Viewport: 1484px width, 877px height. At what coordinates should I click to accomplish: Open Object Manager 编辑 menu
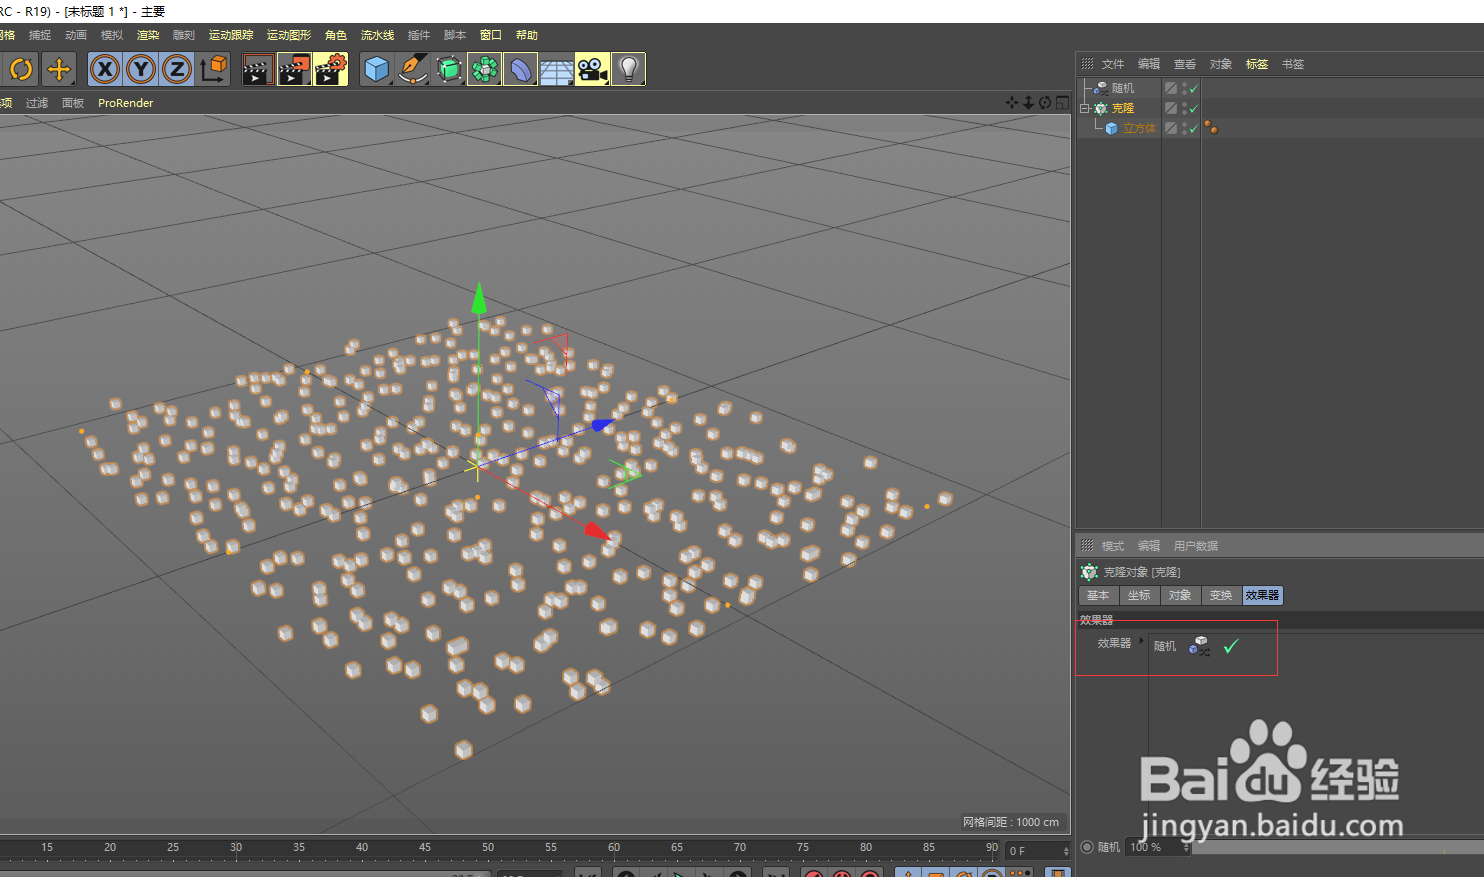[1149, 64]
